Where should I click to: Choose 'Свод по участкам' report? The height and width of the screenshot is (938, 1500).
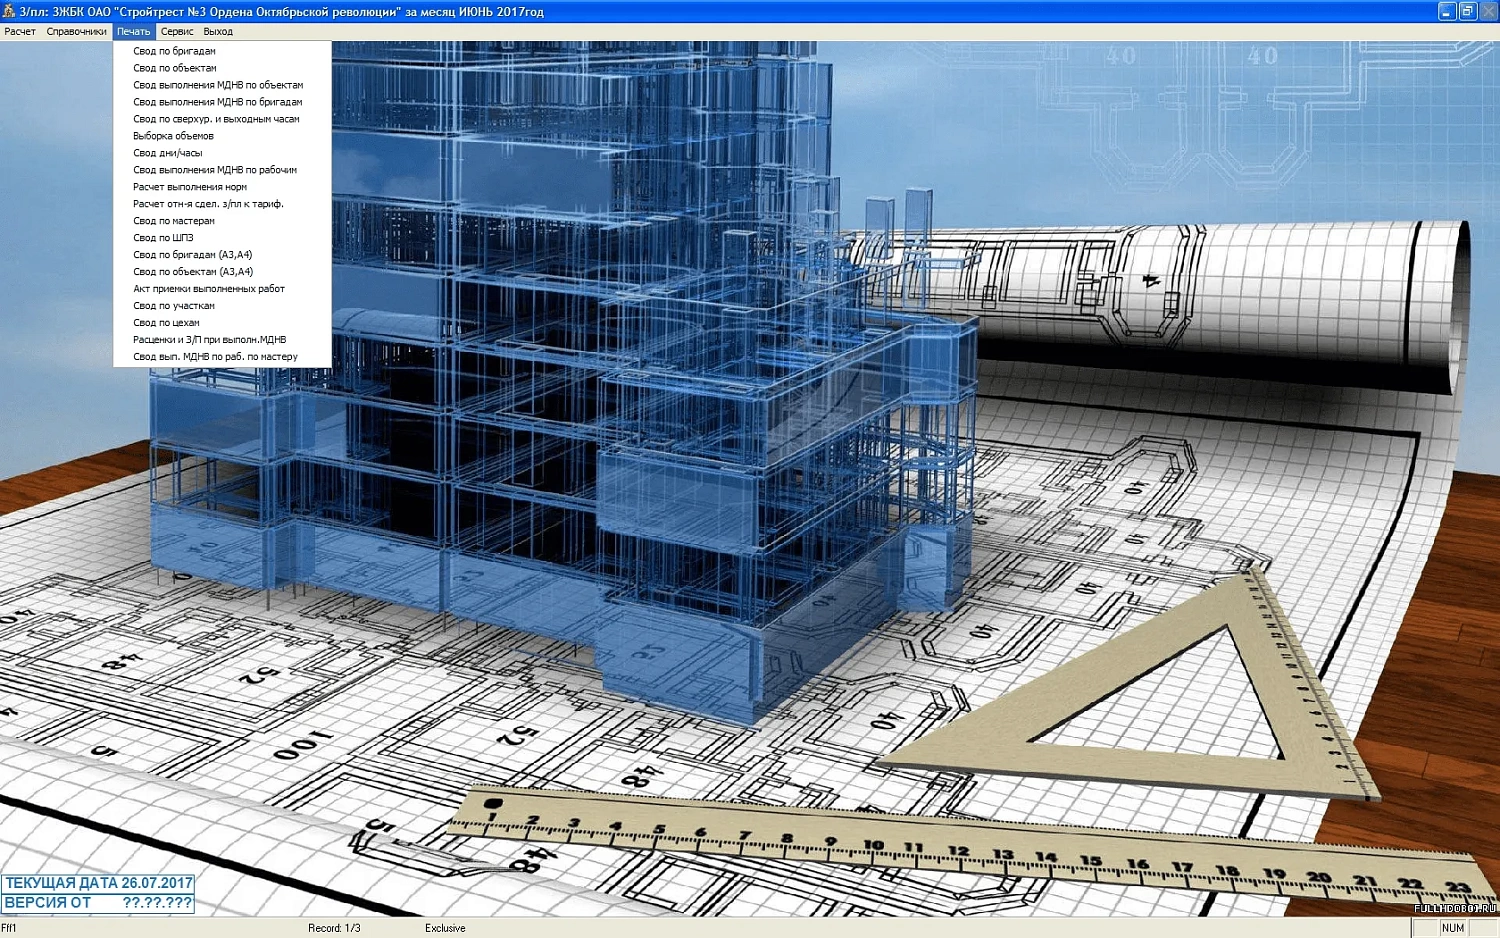coord(222,306)
